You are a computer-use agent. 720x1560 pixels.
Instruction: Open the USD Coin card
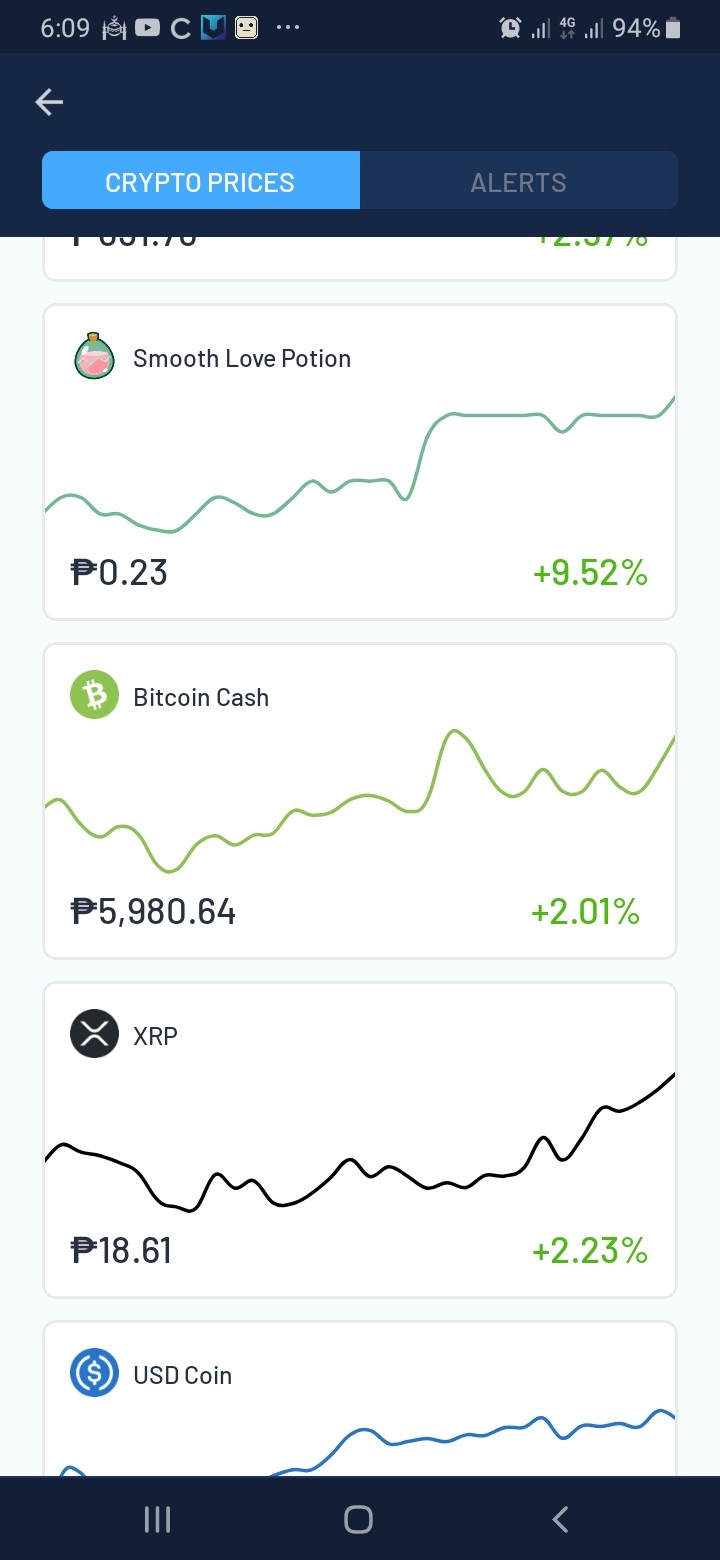(x=360, y=1398)
